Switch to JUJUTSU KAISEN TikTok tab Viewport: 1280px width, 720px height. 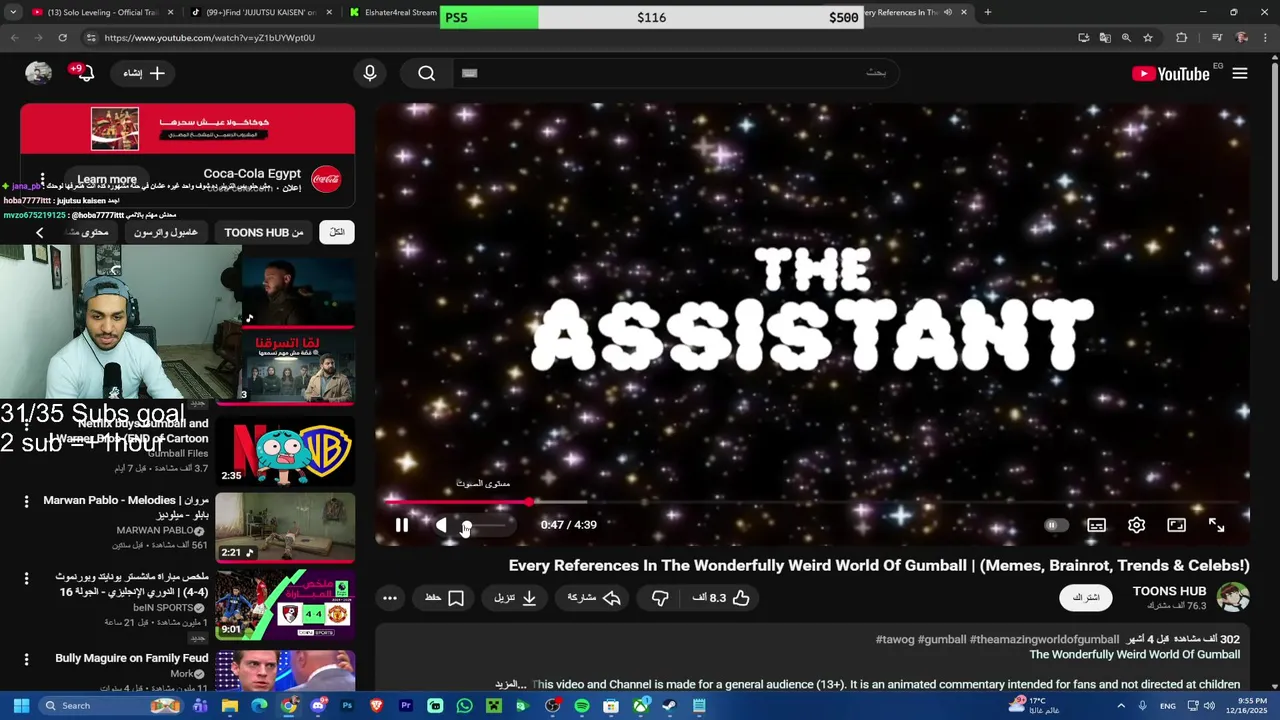[x=260, y=12]
